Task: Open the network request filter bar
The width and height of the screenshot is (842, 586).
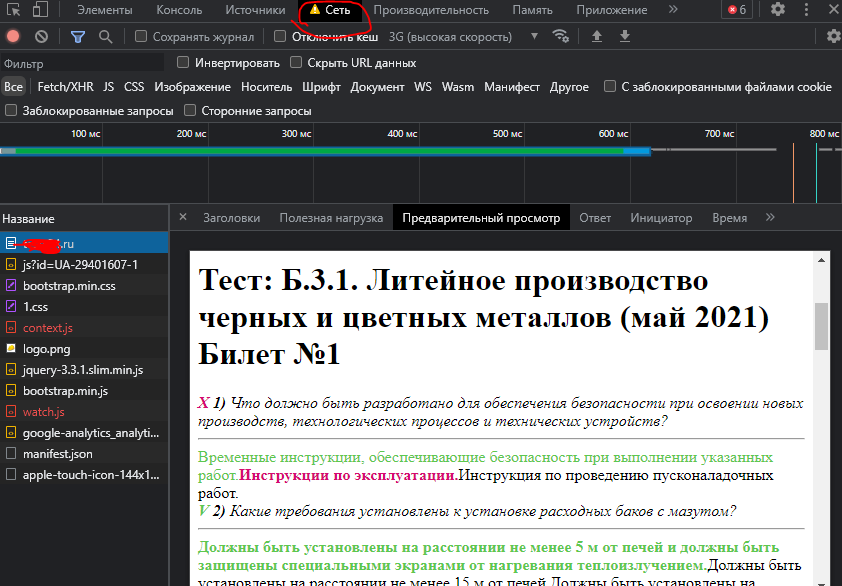Action: [76, 36]
